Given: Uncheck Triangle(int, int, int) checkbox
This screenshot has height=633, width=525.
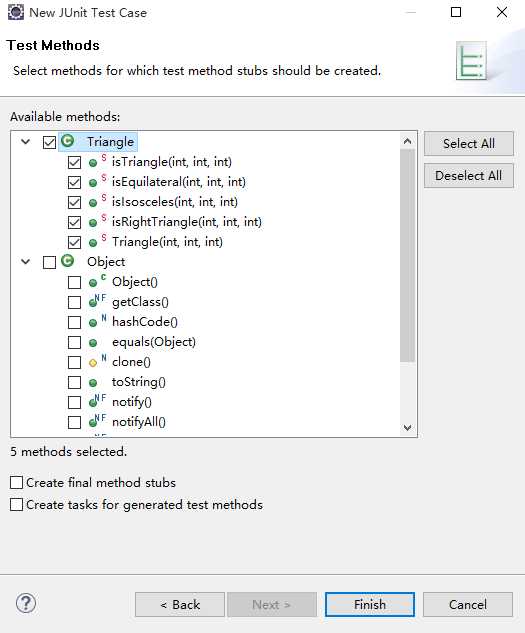Looking at the screenshot, I should point(74,242).
